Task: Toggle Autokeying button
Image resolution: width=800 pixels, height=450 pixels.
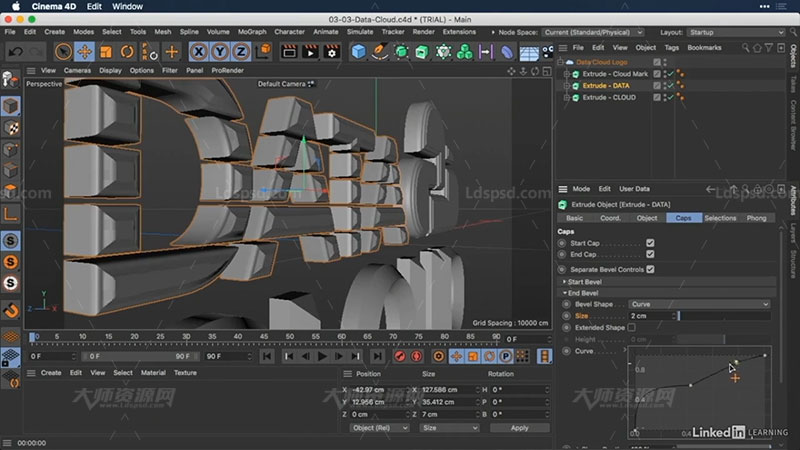Action: pos(417,356)
